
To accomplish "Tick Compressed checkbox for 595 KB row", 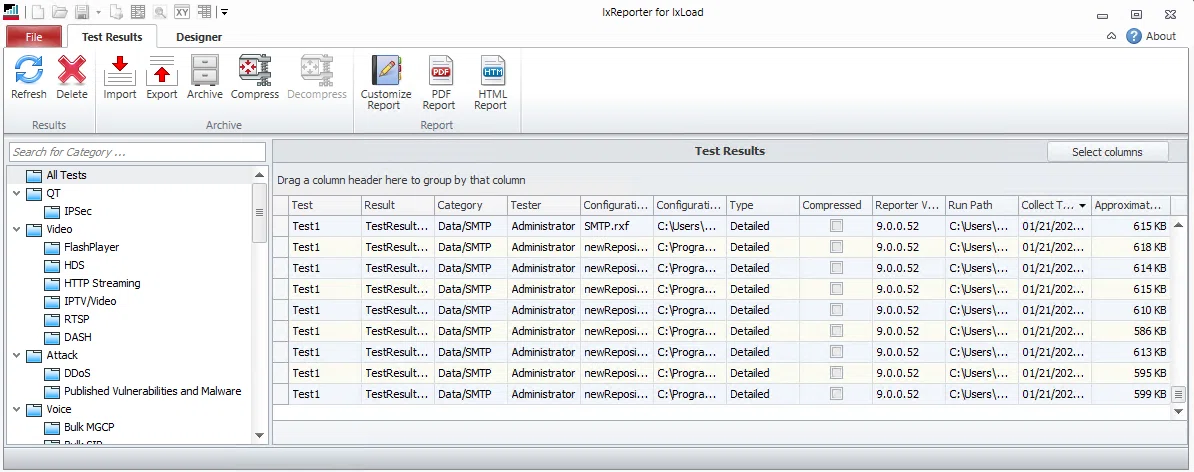I will coord(836,373).
